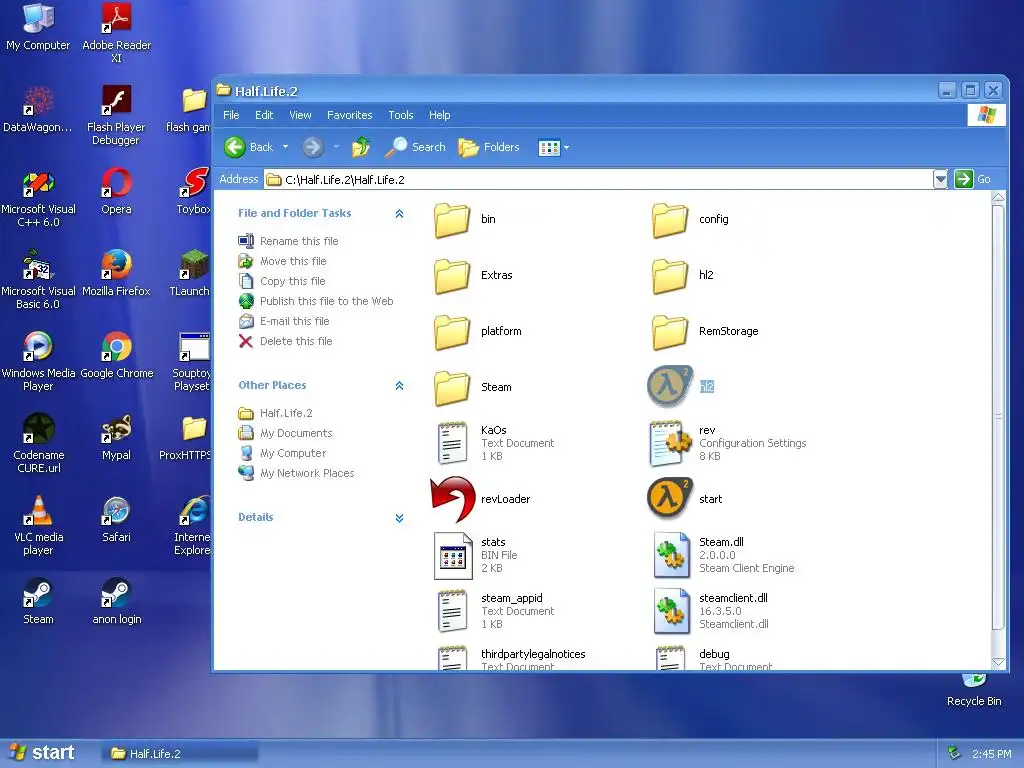Select the bin folder icon
This screenshot has height=768, width=1024.
[452, 219]
